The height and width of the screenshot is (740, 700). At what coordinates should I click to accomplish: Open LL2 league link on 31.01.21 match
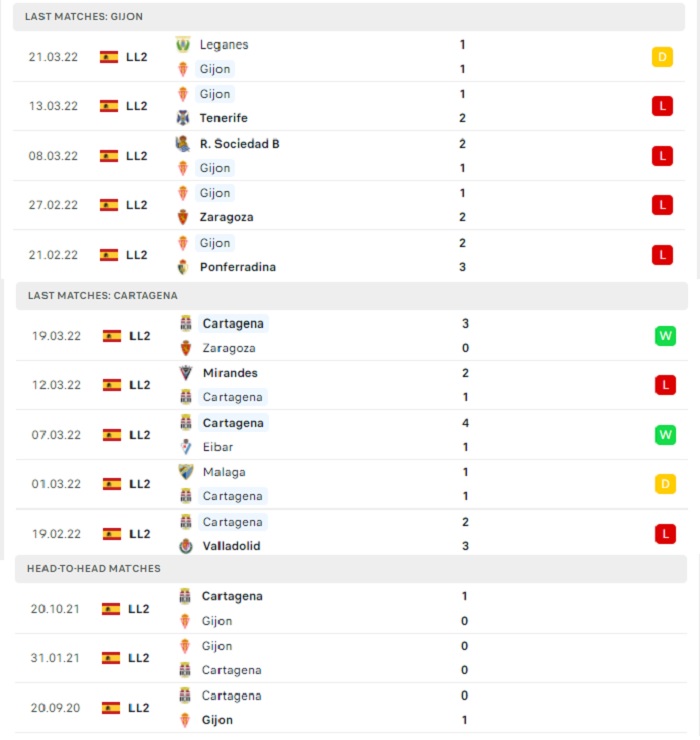click(x=139, y=658)
